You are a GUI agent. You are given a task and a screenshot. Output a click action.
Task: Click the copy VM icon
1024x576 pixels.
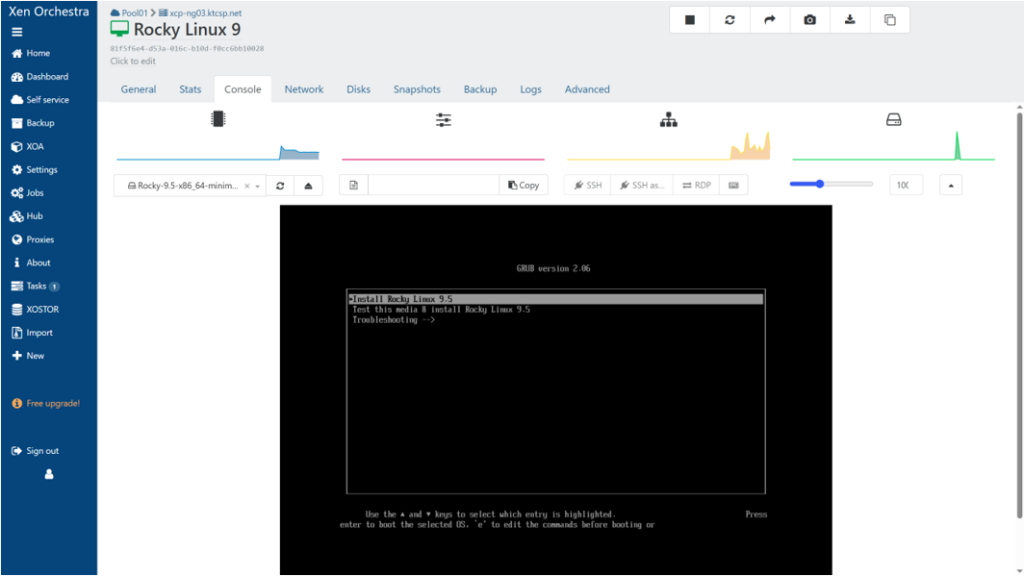click(890, 20)
